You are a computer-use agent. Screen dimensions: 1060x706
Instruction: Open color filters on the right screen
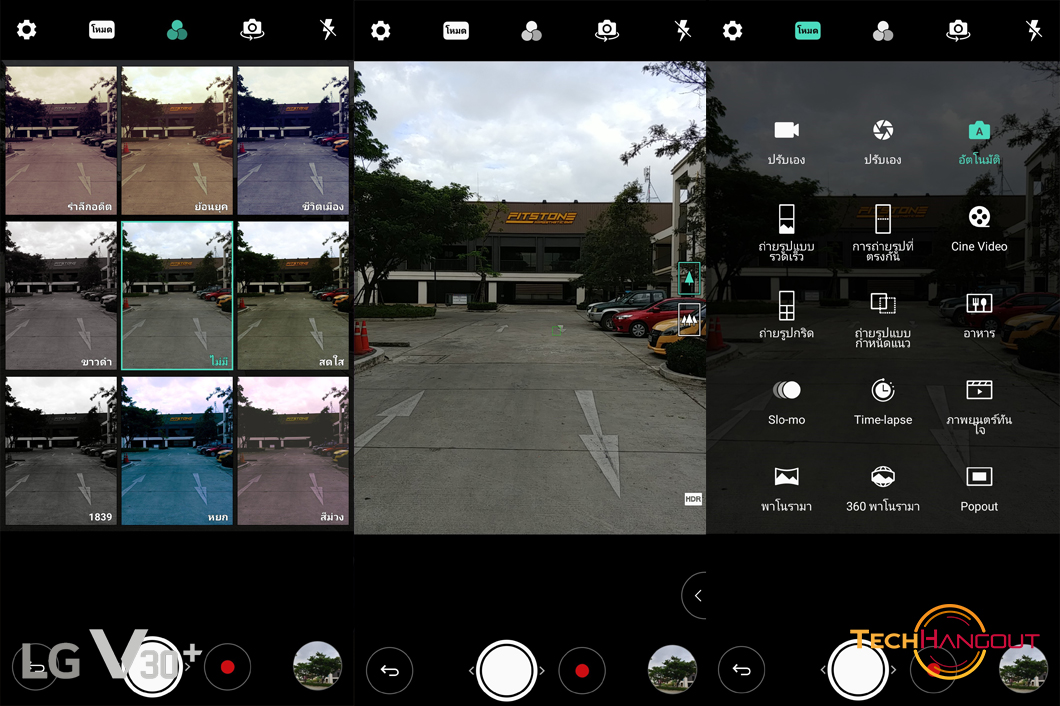[883, 31]
